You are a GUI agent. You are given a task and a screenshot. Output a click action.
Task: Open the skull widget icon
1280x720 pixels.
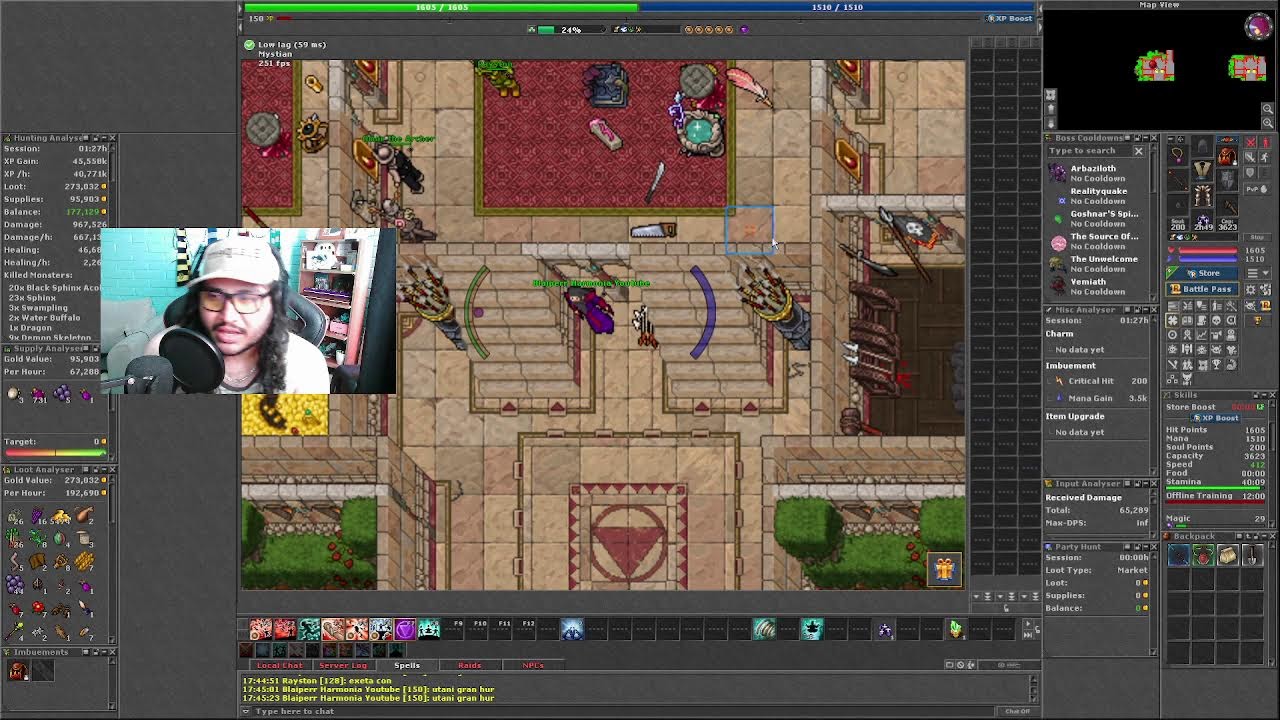pos(1216,320)
